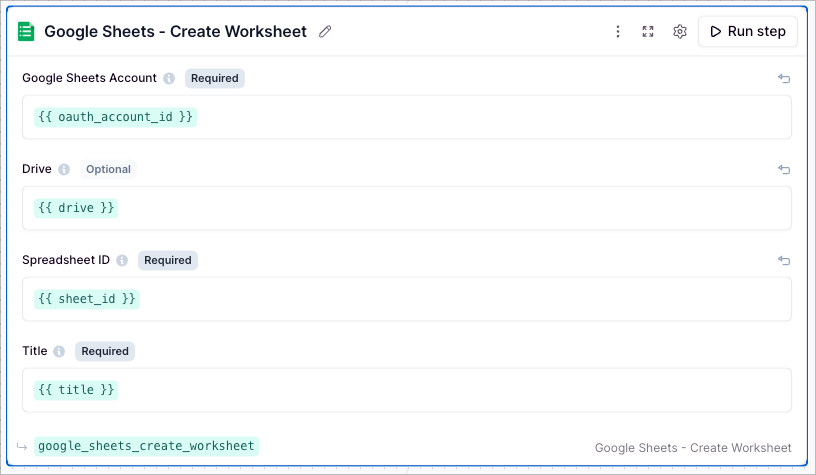The height and width of the screenshot is (475, 816).
Task: Click the step title Google Sheets - Create Worksheet
Action: 175,32
